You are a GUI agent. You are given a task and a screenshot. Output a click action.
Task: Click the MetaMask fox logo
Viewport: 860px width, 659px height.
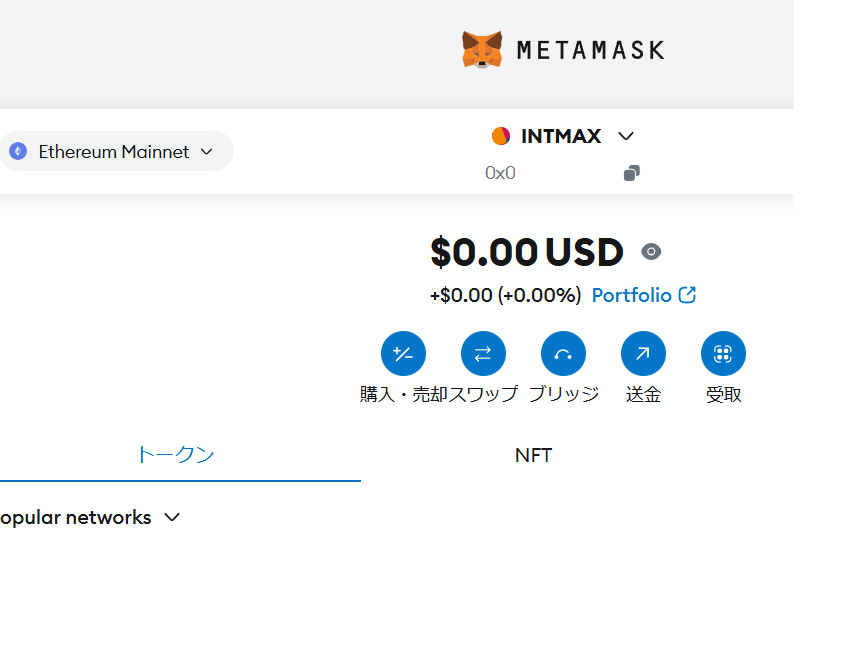click(x=482, y=50)
